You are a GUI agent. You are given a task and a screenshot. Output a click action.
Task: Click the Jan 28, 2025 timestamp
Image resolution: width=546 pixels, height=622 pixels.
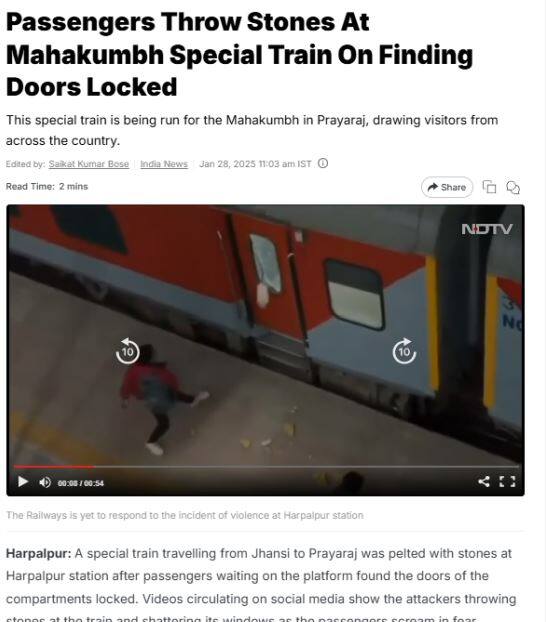click(255, 164)
